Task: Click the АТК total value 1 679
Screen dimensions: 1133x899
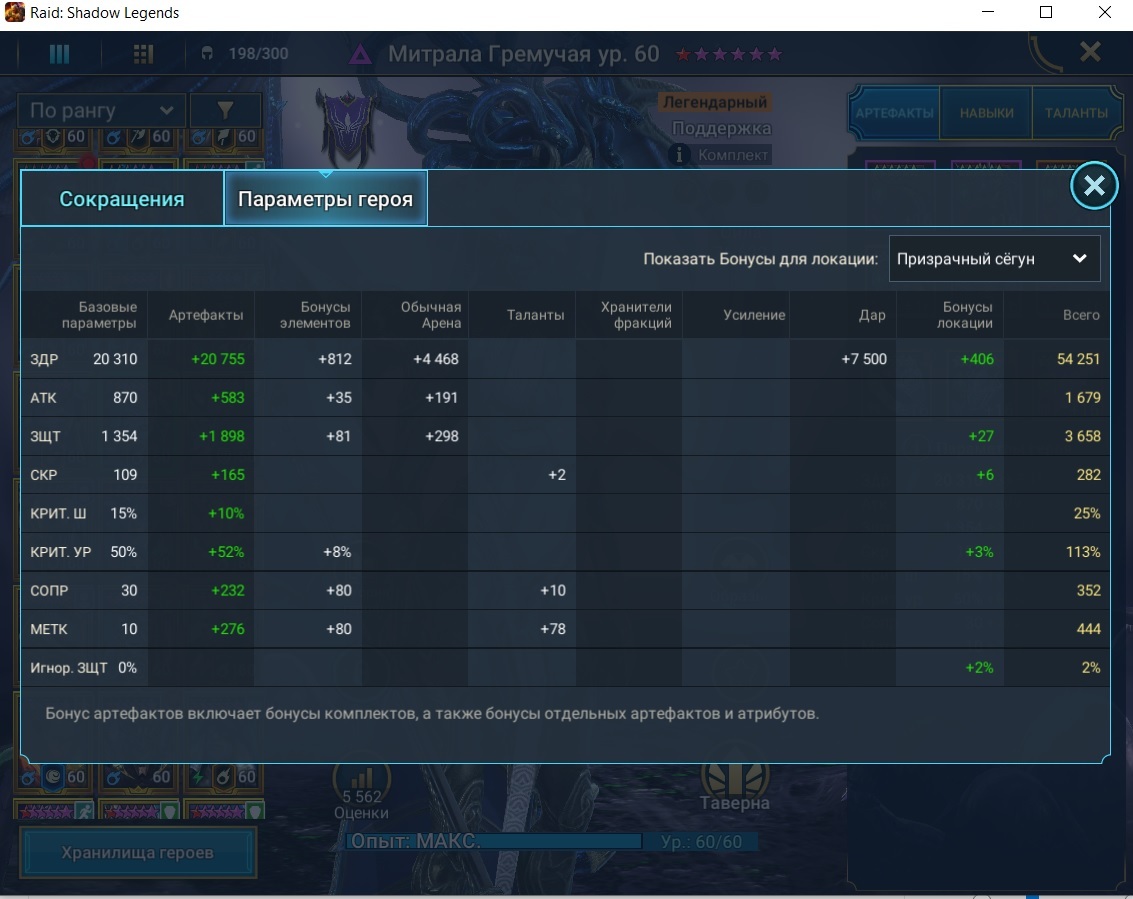Action: coord(1082,397)
